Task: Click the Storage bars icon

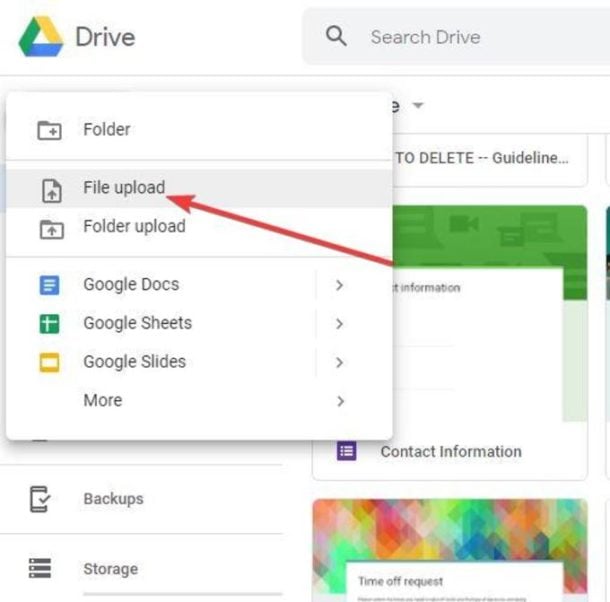Action: coord(40,568)
